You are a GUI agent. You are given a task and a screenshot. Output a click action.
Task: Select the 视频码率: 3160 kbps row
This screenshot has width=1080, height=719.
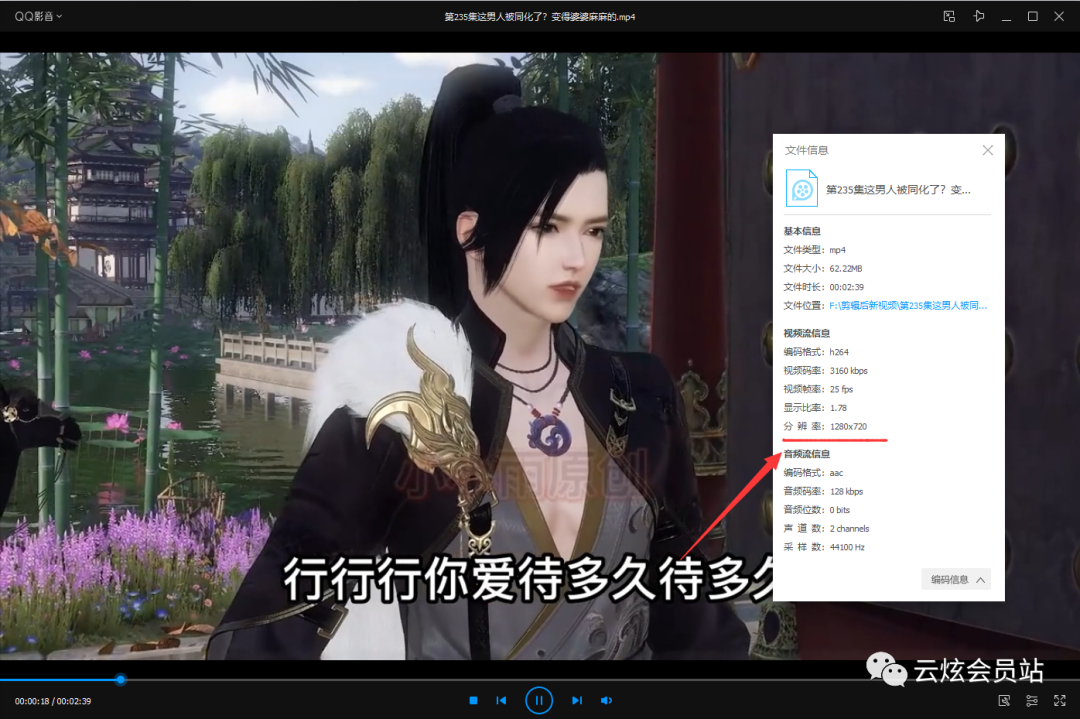[x=826, y=371]
